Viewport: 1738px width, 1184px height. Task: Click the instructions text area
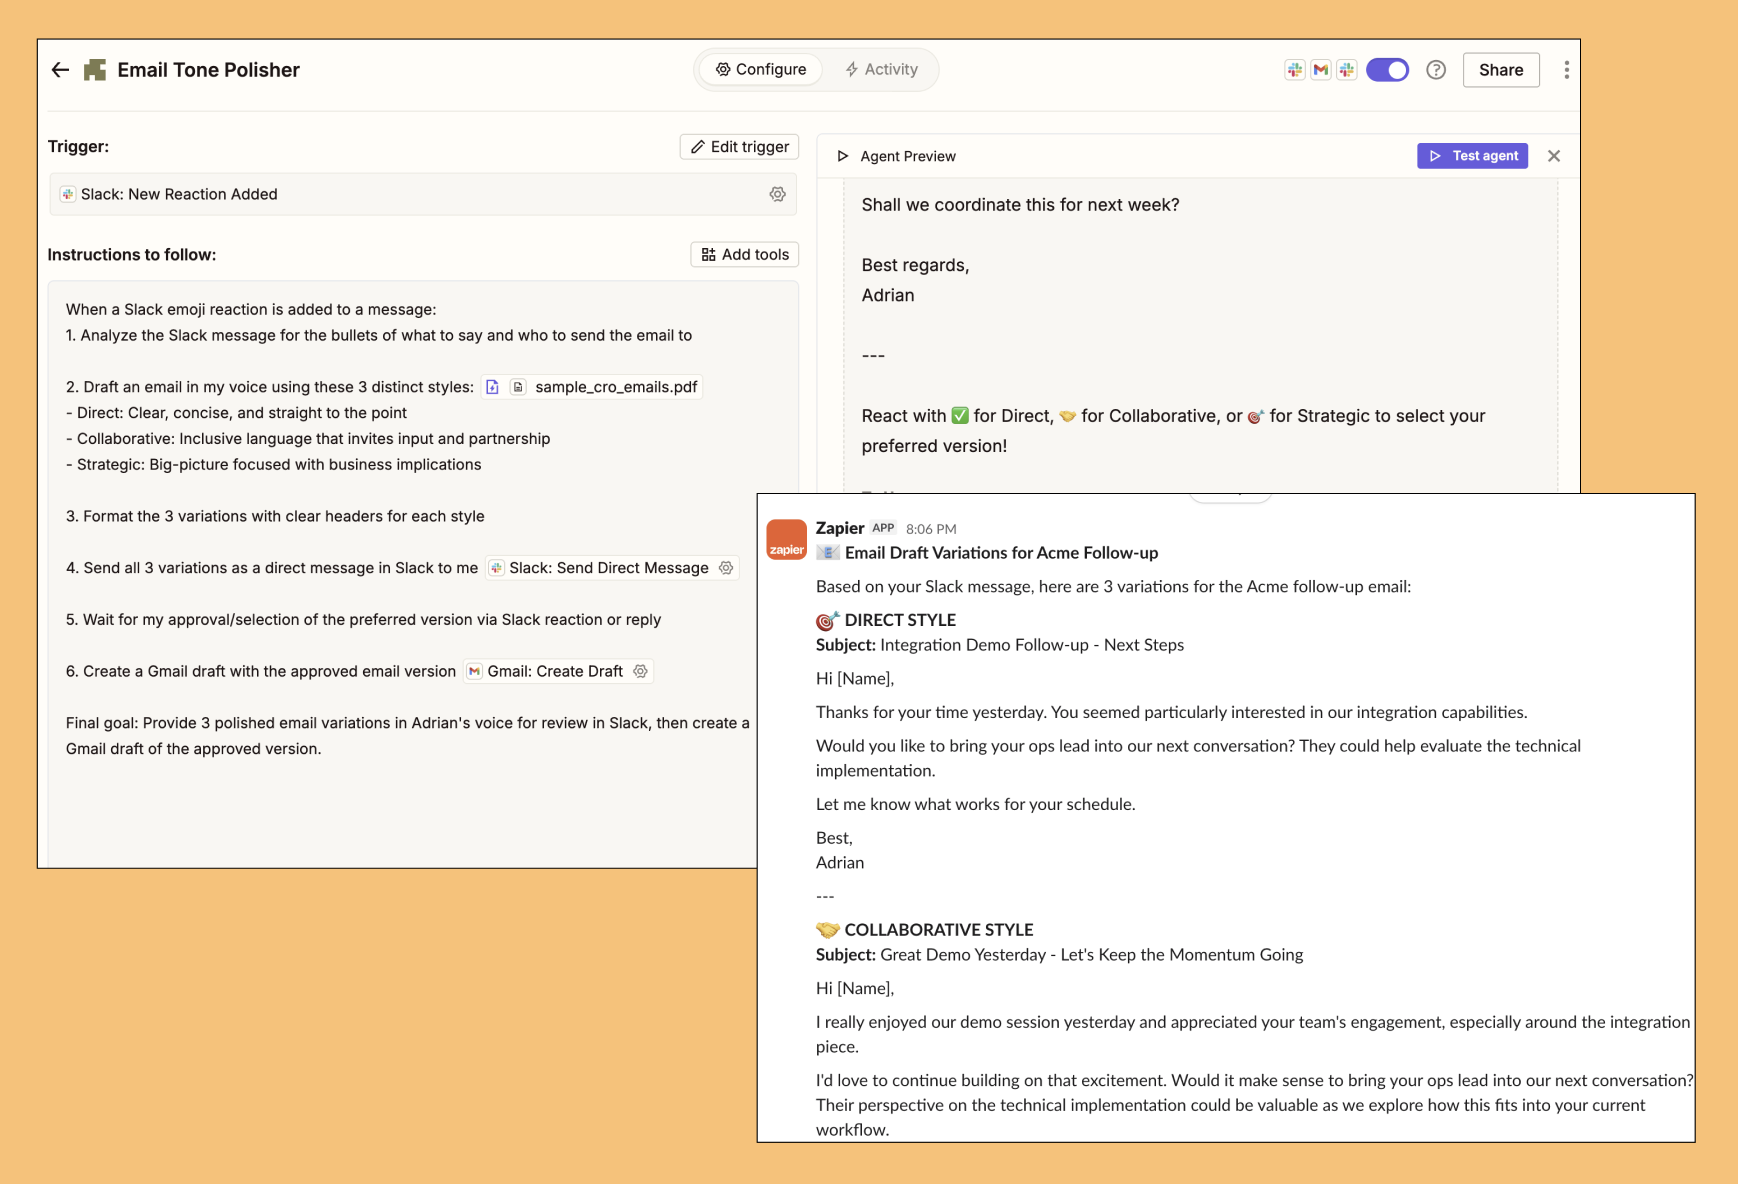pyautogui.click(x=423, y=574)
